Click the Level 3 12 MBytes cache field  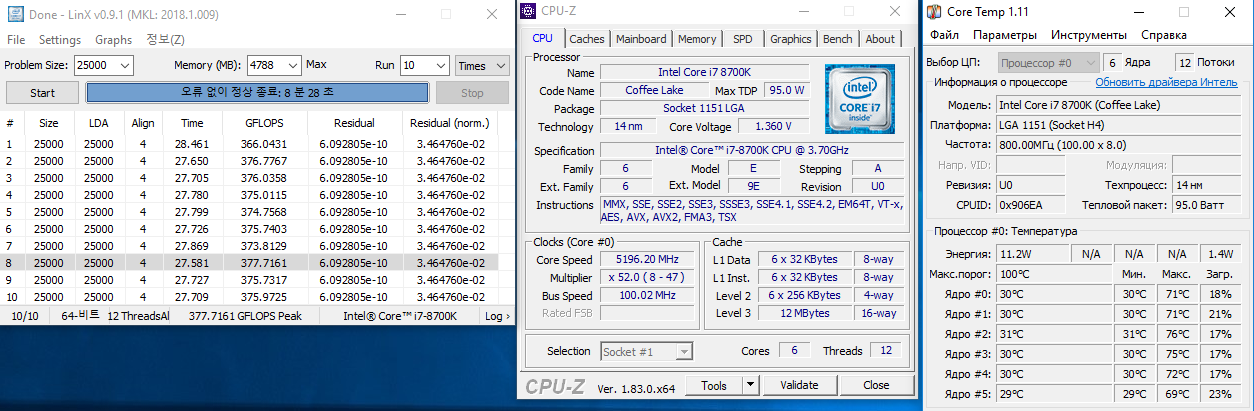(805, 313)
